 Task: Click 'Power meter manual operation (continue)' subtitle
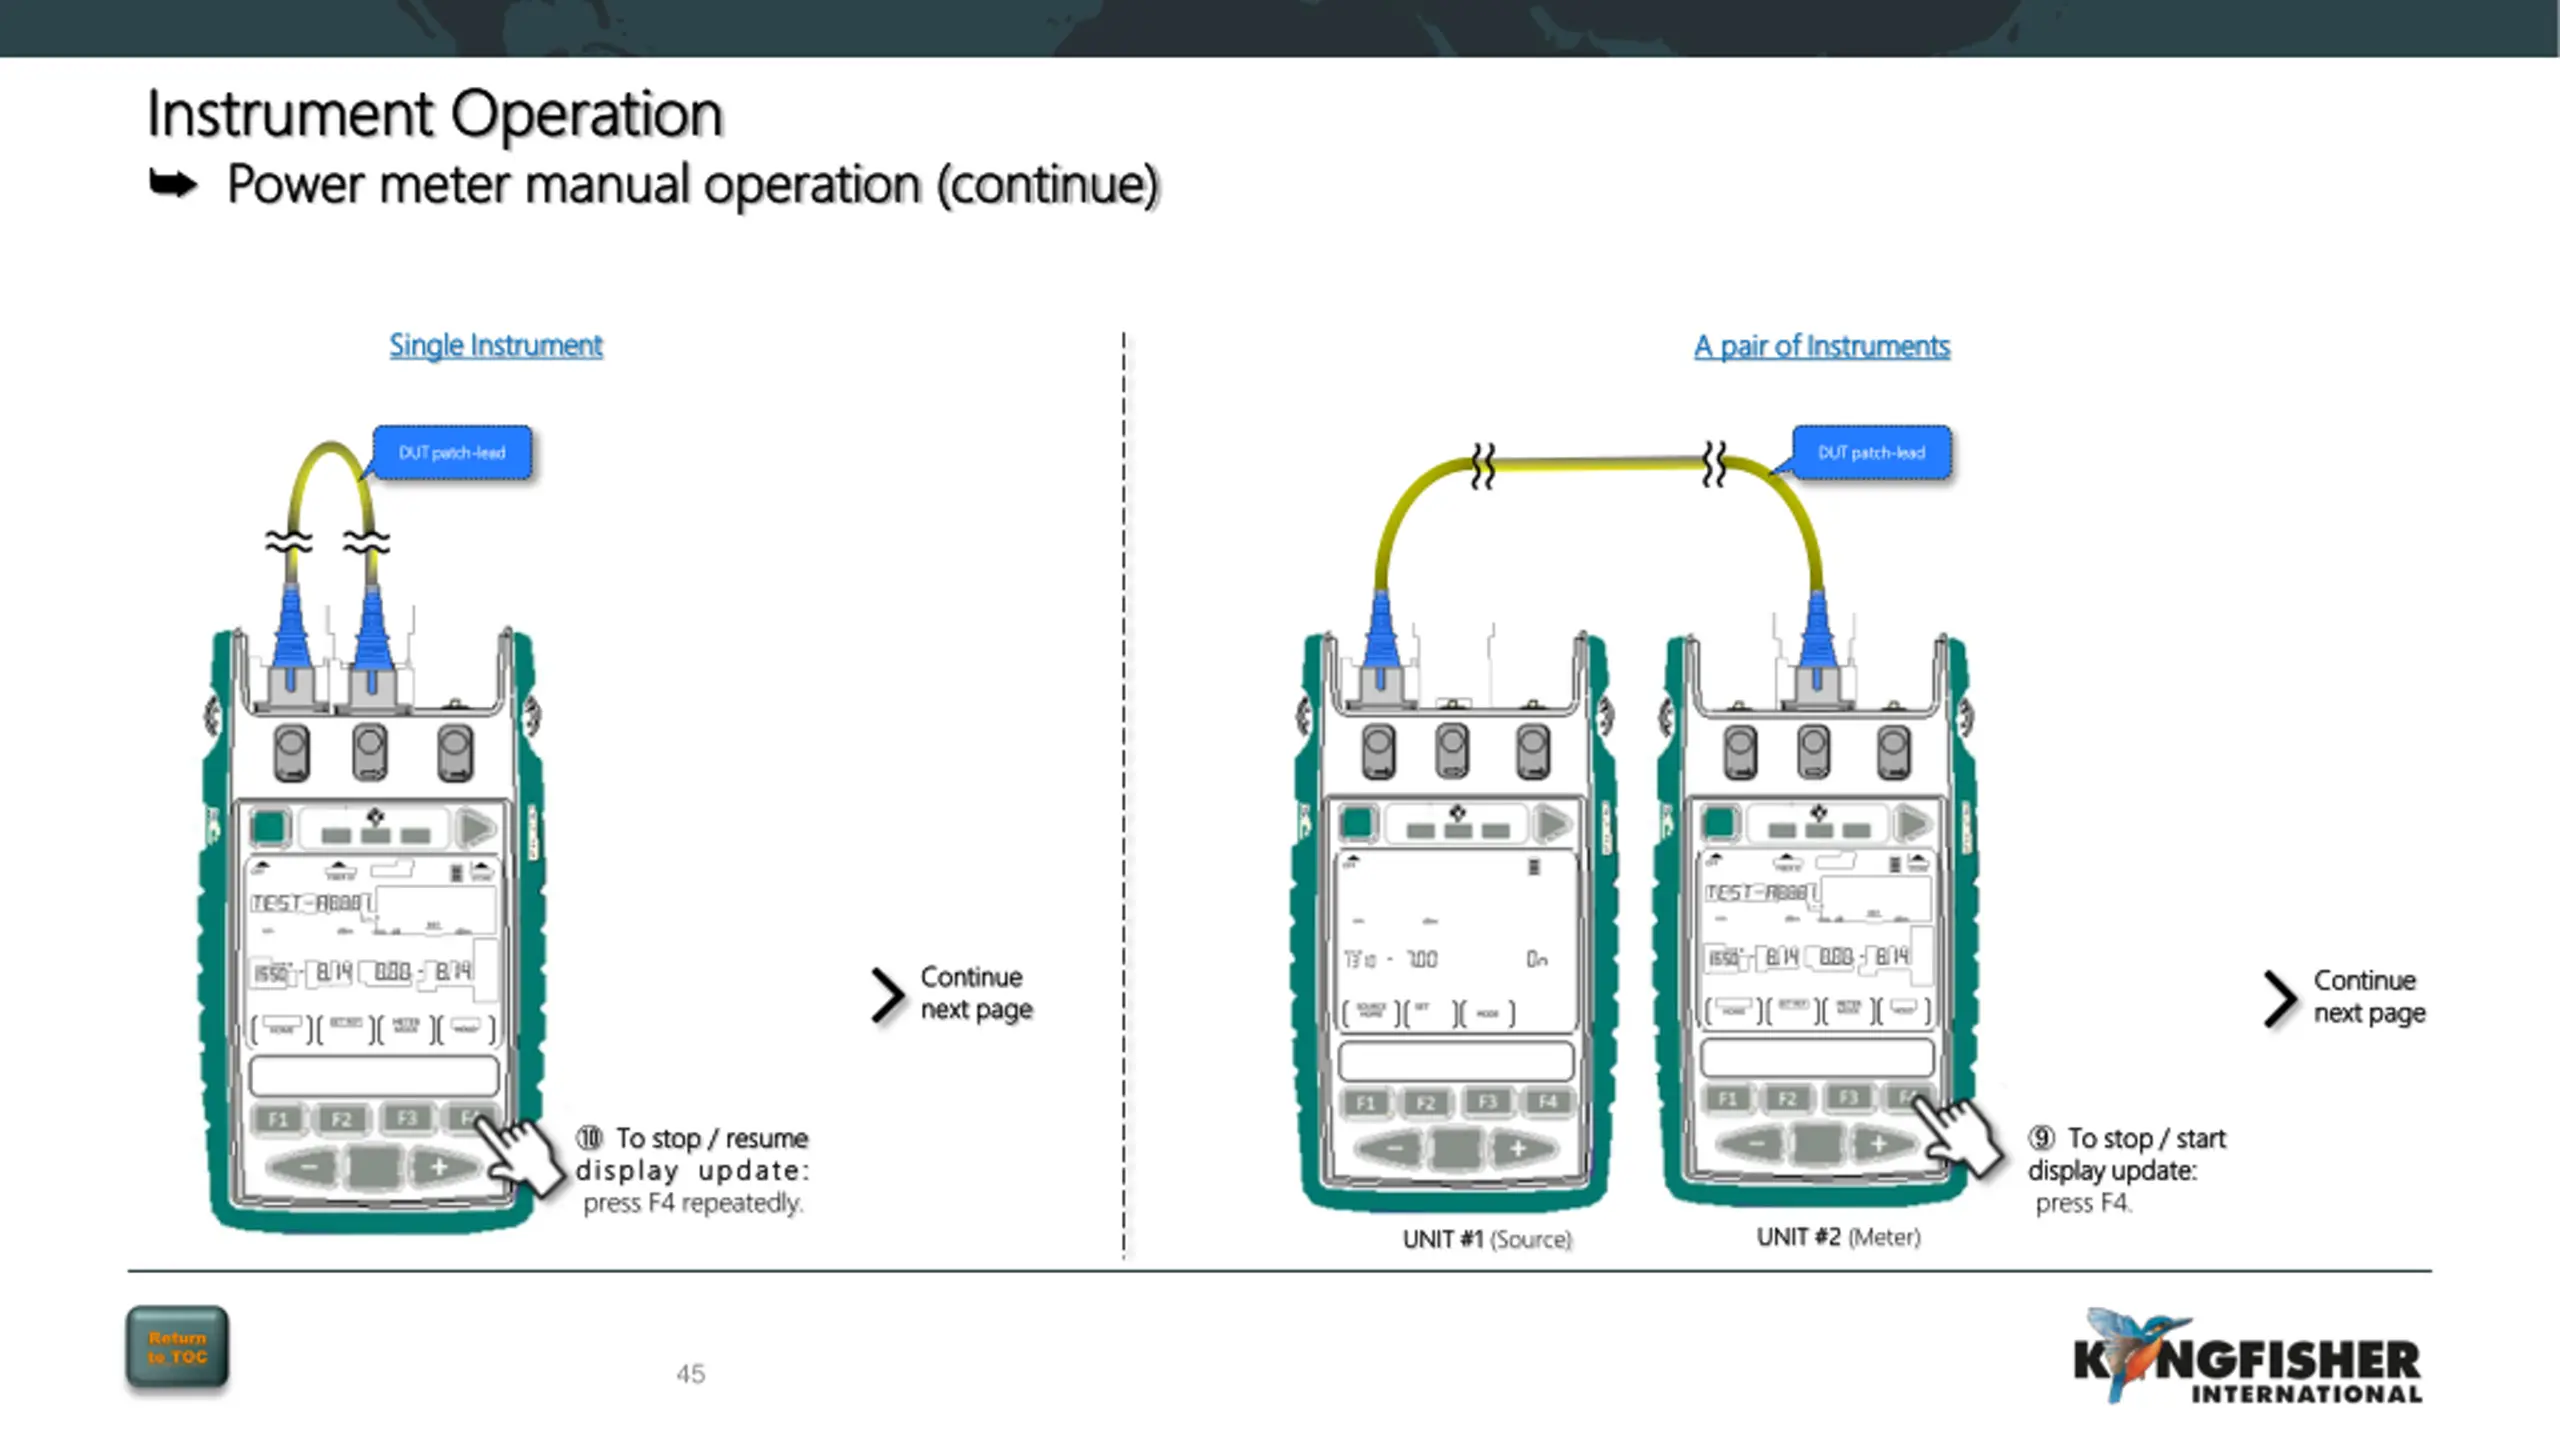[x=693, y=185]
